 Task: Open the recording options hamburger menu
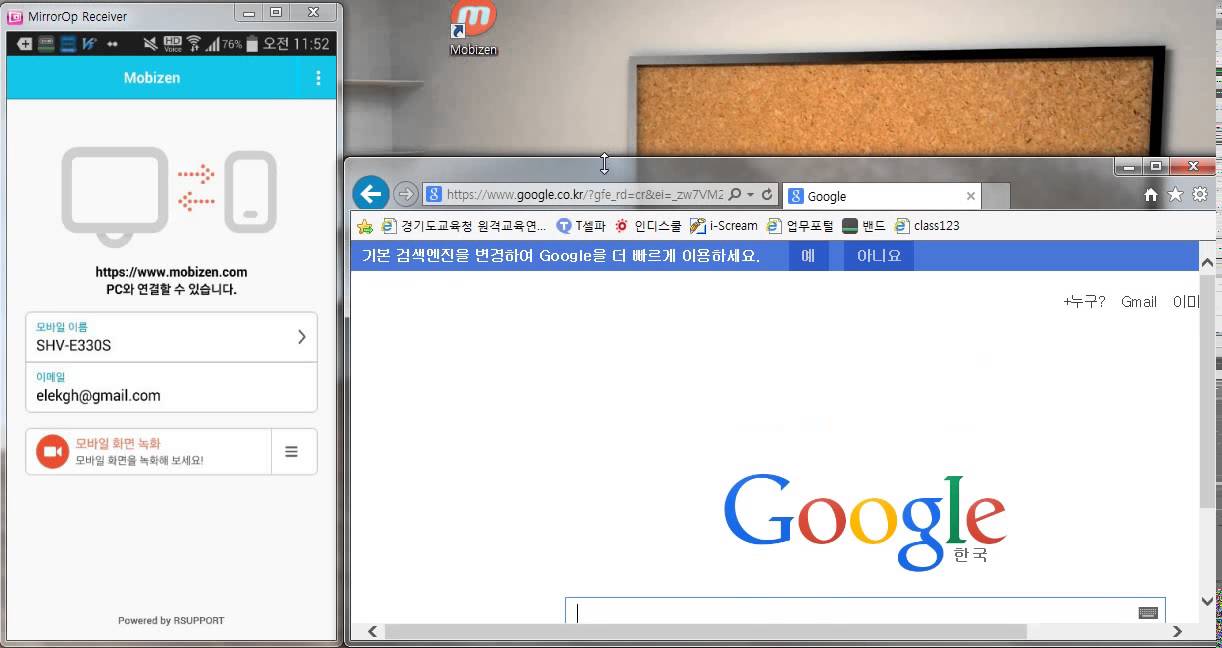292,452
